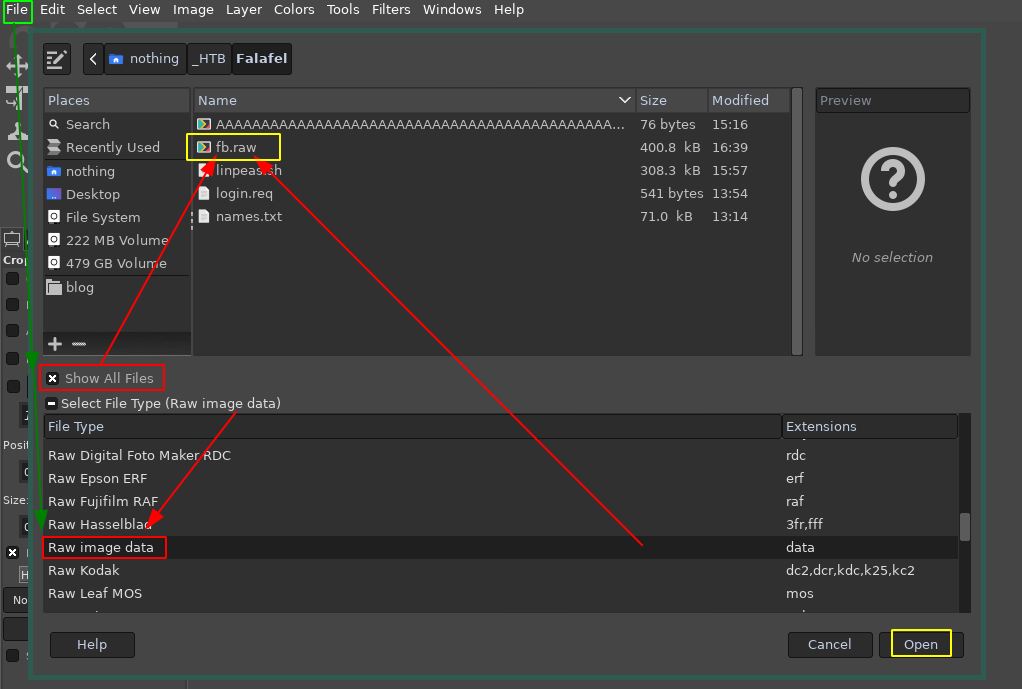The width and height of the screenshot is (1022, 689).
Task: Select the Move tool in toolbox
Action: (x=17, y=67)
